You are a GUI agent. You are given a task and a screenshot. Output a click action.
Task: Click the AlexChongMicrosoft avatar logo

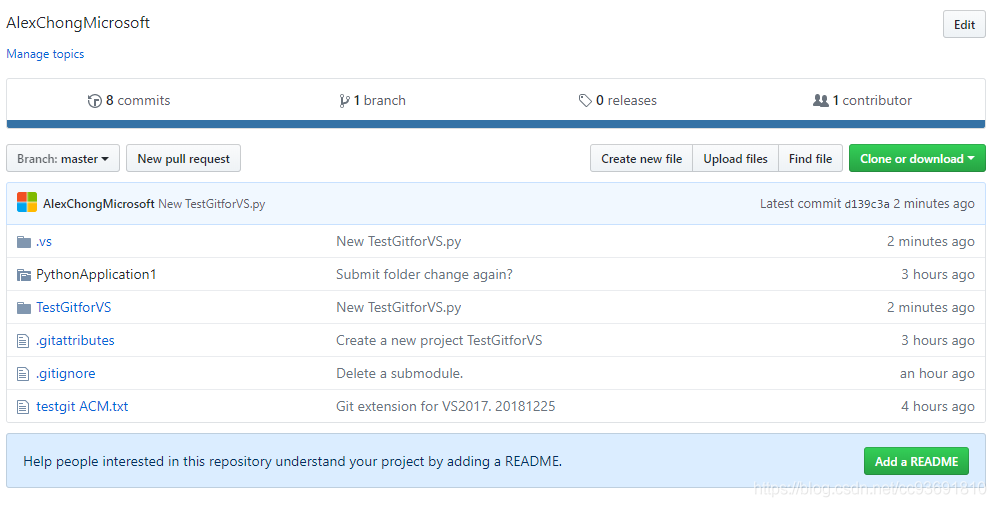pos(27,203)
